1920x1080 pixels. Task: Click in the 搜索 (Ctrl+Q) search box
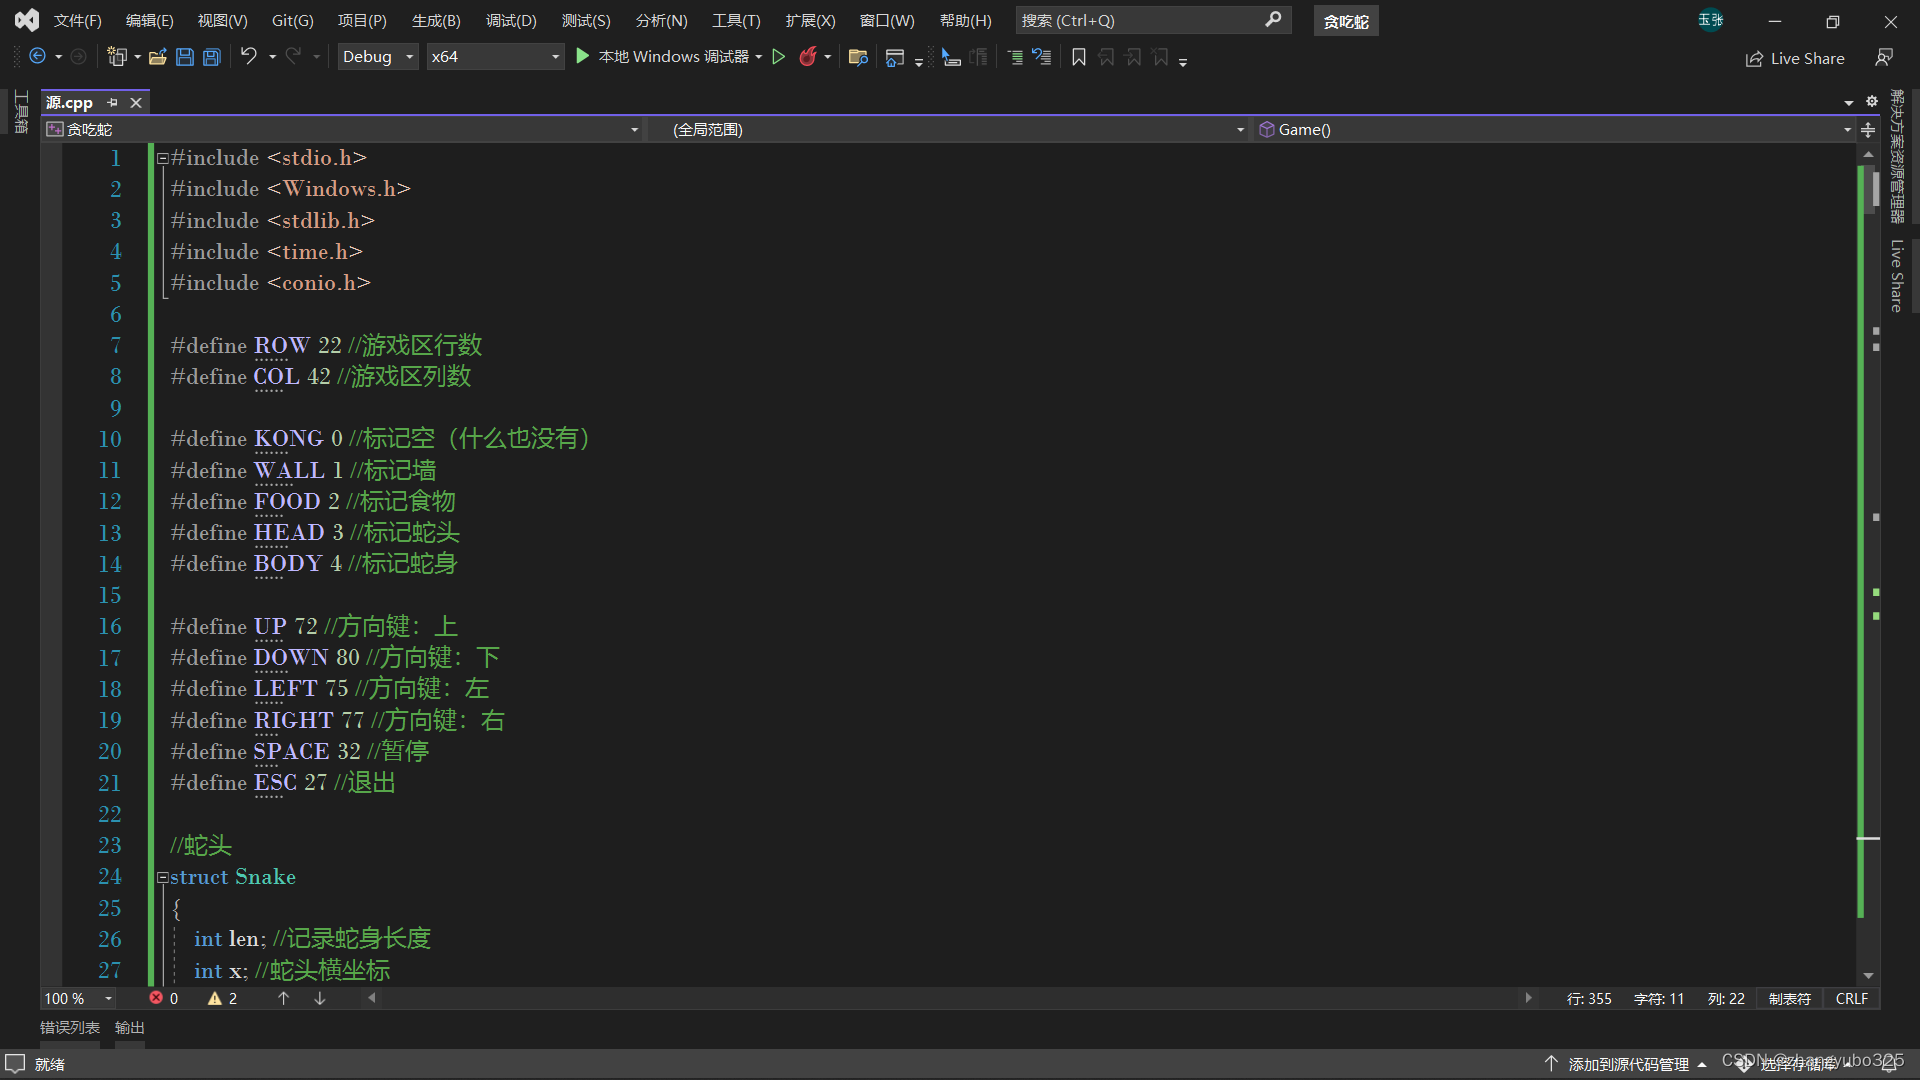pyautogui.click(x=1140, y=20)
